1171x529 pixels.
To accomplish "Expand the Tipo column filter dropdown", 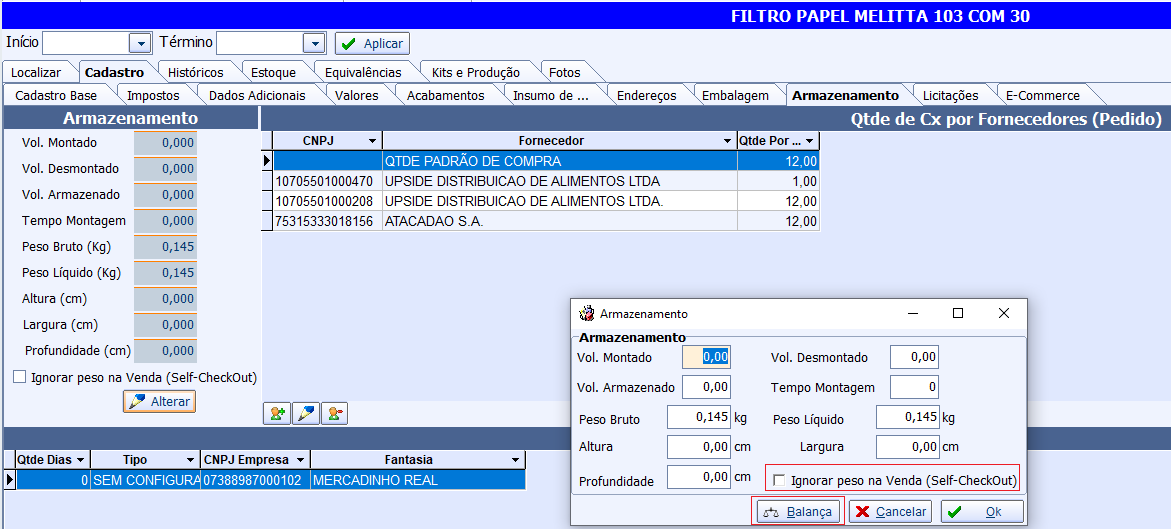I will (191, 460).
